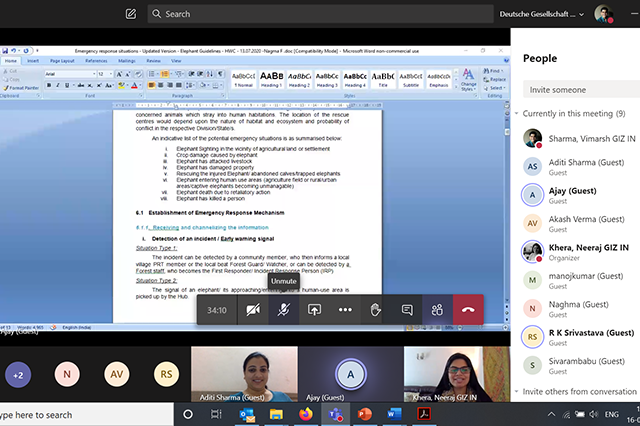Unmute the microphone in the call toolbar
Screen dimensions: 640x426
(x=284, y=310)
